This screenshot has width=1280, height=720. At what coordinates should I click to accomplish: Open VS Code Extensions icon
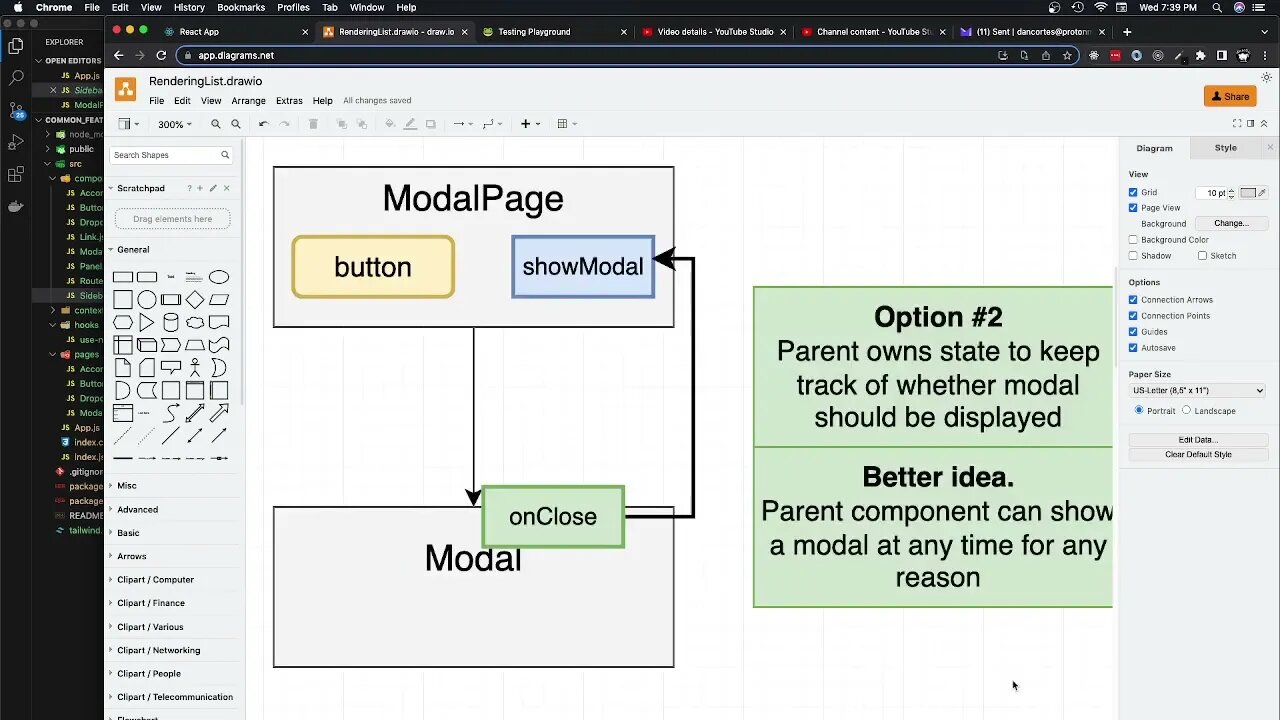(15, 174)
